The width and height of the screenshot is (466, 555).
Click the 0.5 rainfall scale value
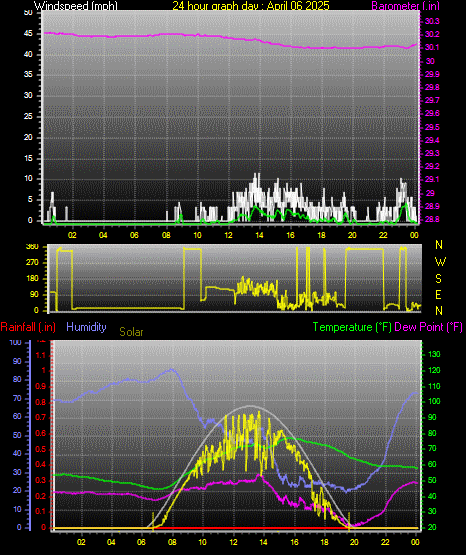click(41, 449)
